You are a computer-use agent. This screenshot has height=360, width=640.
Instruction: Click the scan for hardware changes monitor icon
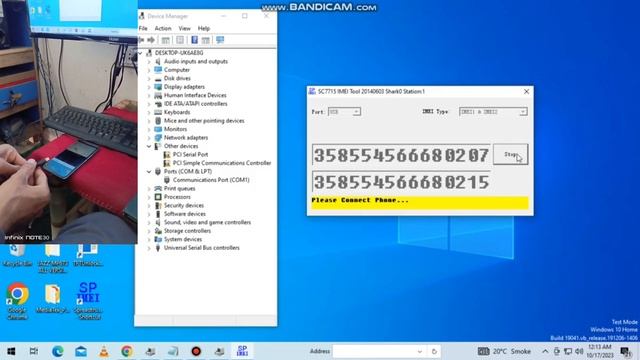(220, 40)
